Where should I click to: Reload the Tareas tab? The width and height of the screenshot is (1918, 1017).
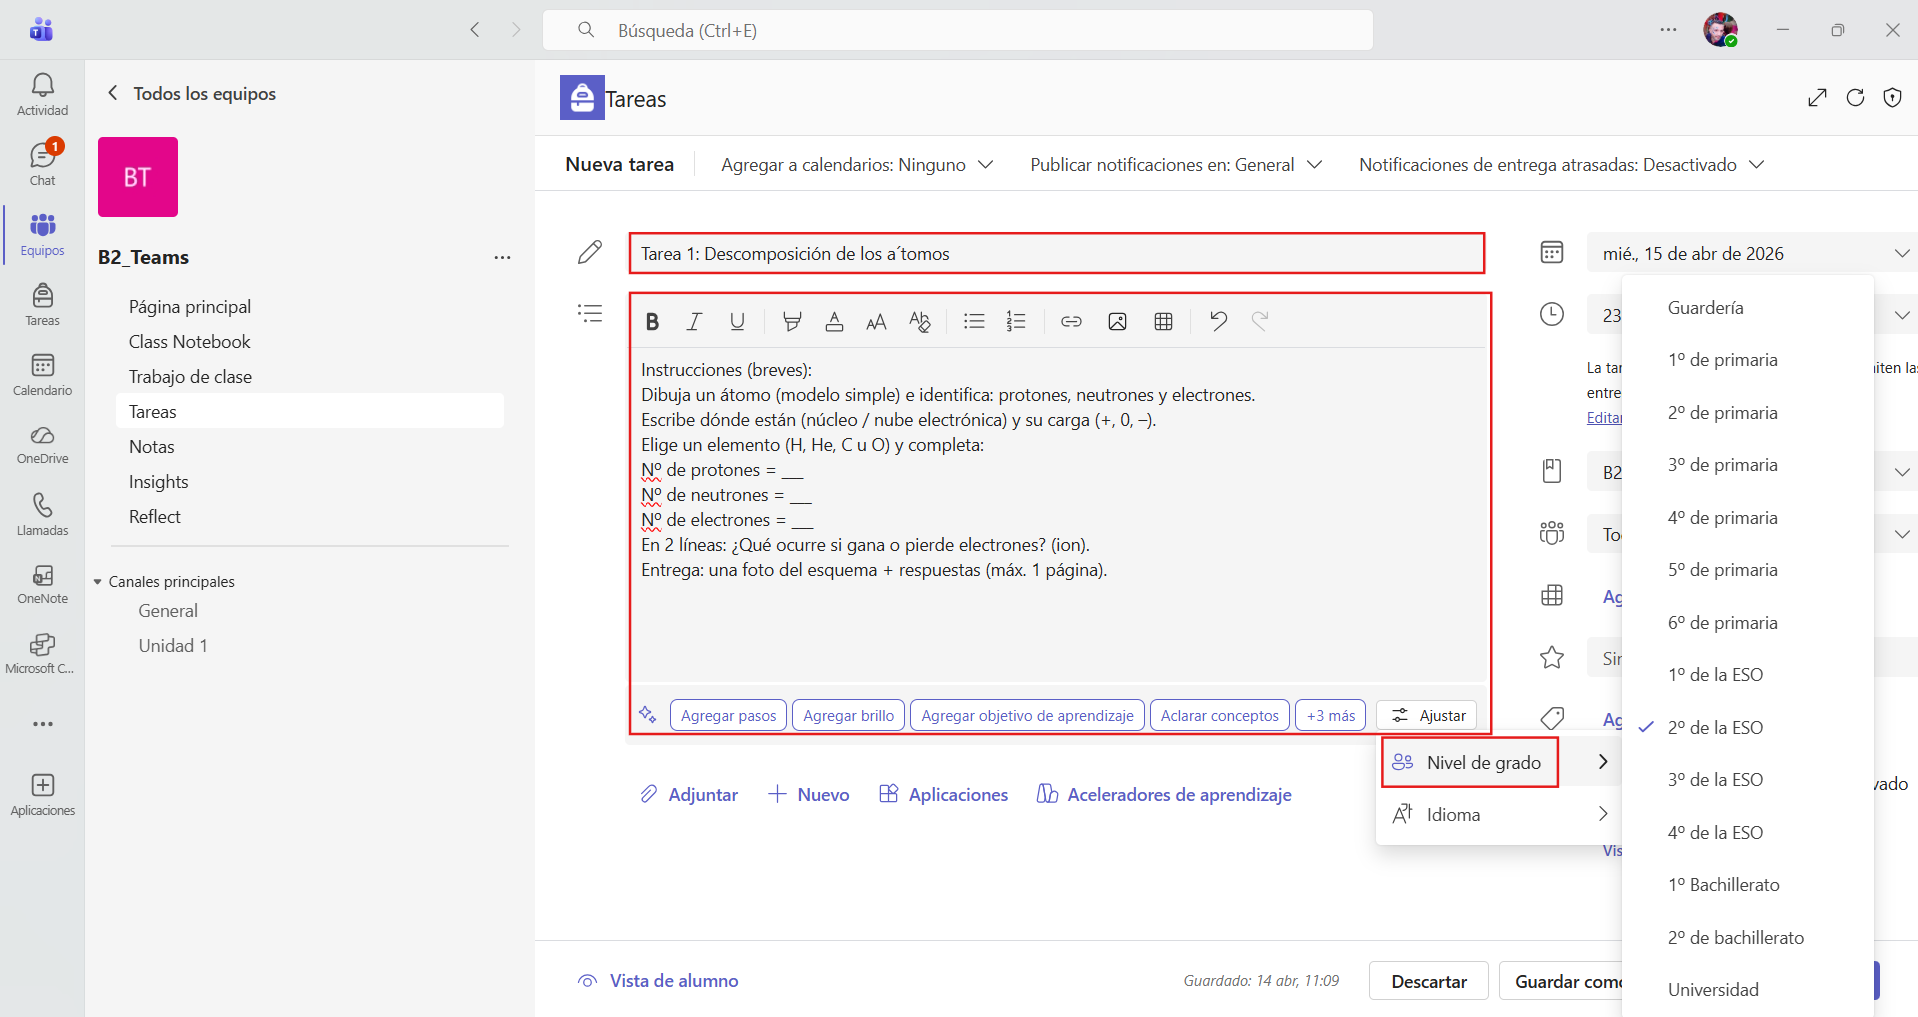tap(1855, 97)
